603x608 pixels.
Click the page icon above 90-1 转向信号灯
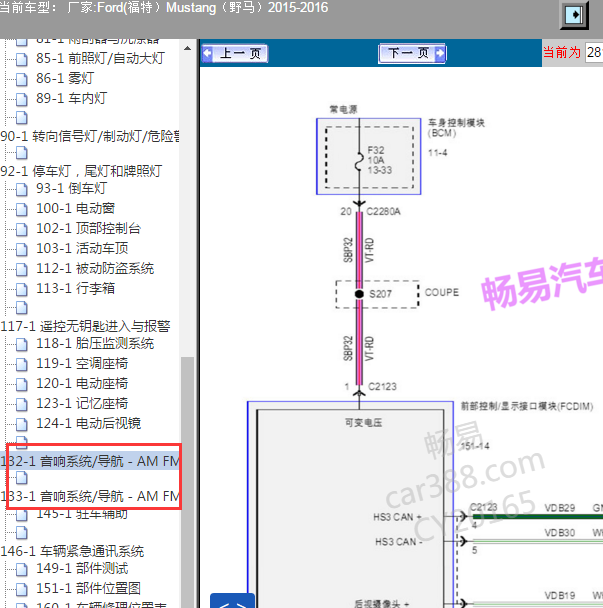[22, 118]
